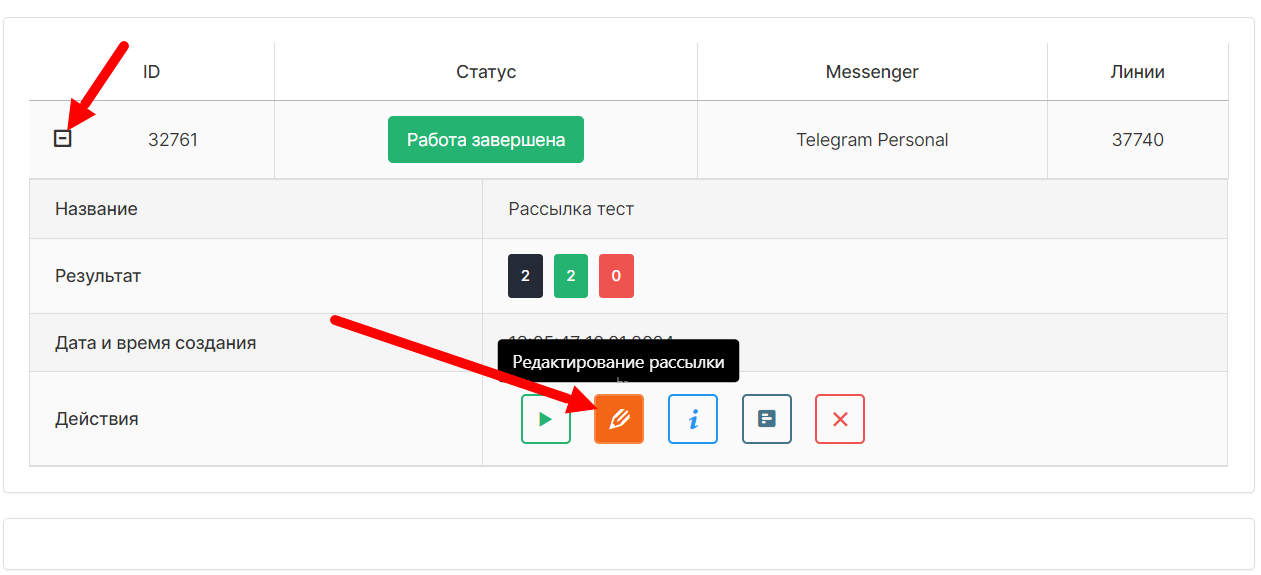The height and width of the screenshot is (575, 1261).
Task: Click line number 37740
Action: [x=1137, y=140]
